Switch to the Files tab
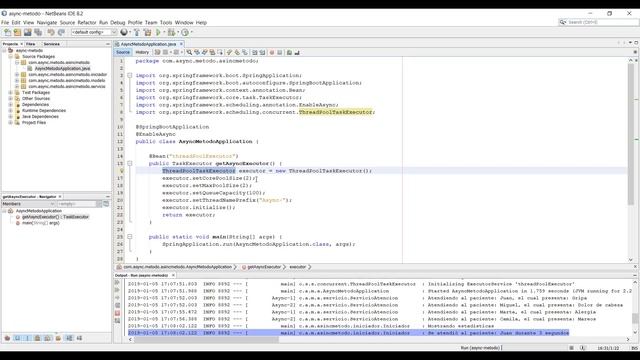Image resolution: width=640 pixels, height=360 pixels. 31,44
